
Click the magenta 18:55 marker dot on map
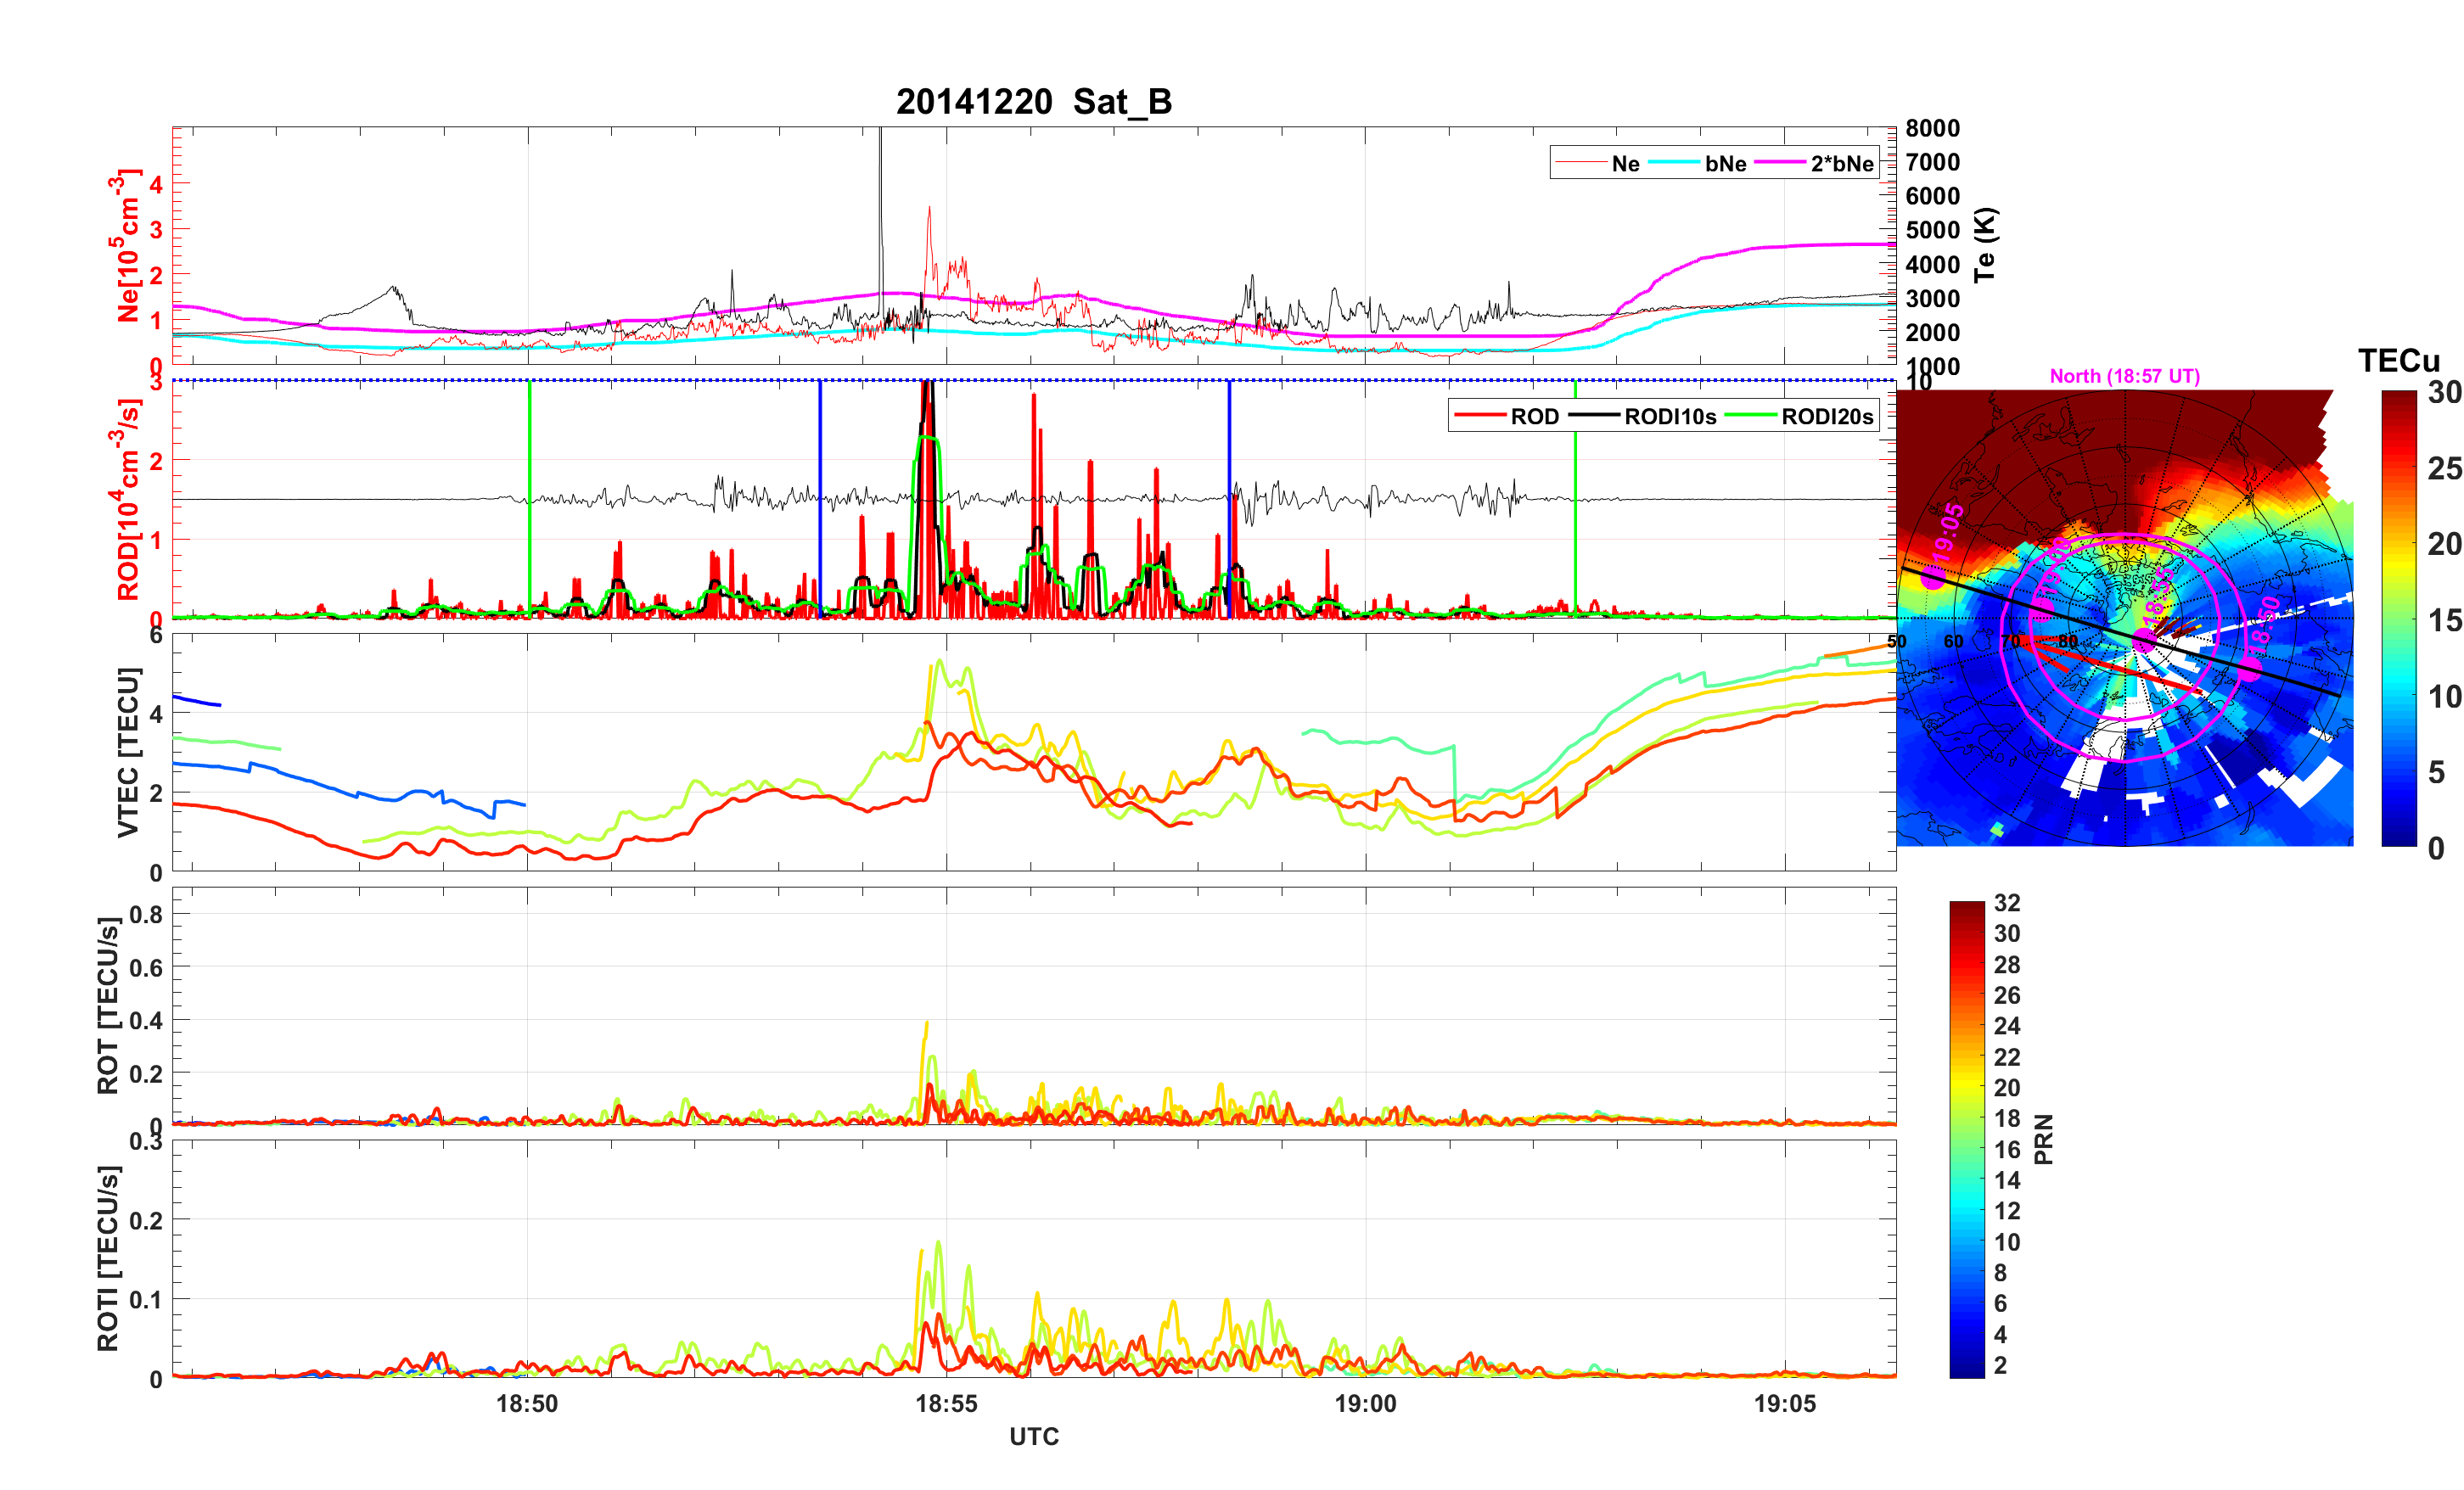pos(2144,640)
